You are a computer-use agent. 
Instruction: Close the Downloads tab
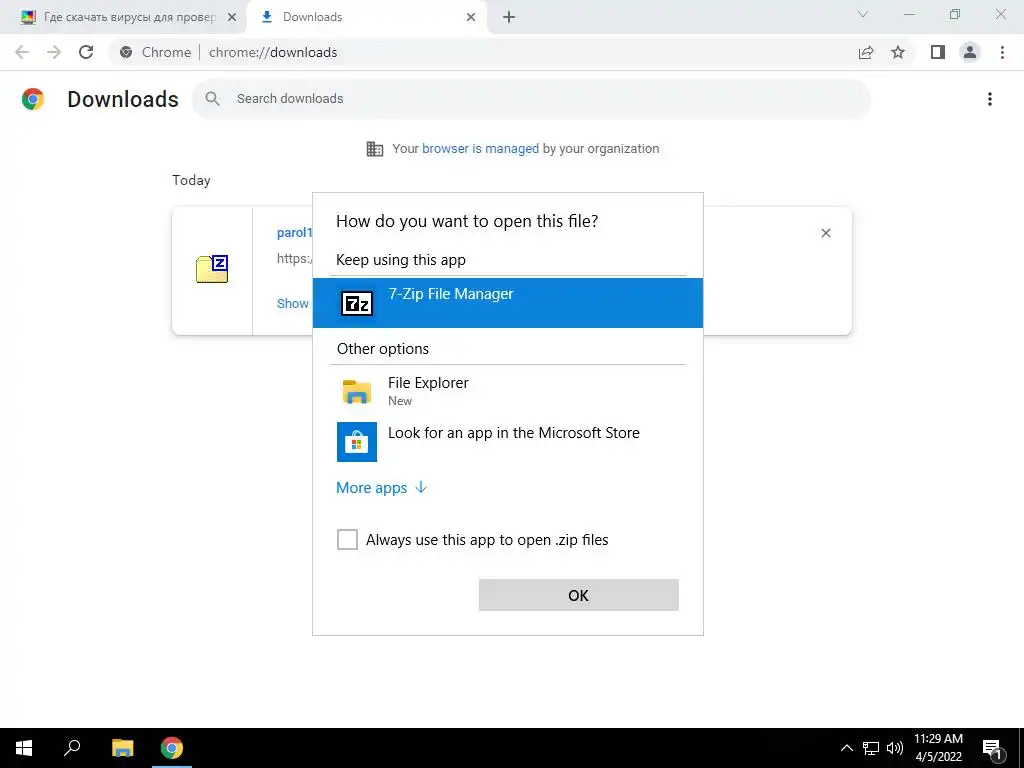point(471,17)
